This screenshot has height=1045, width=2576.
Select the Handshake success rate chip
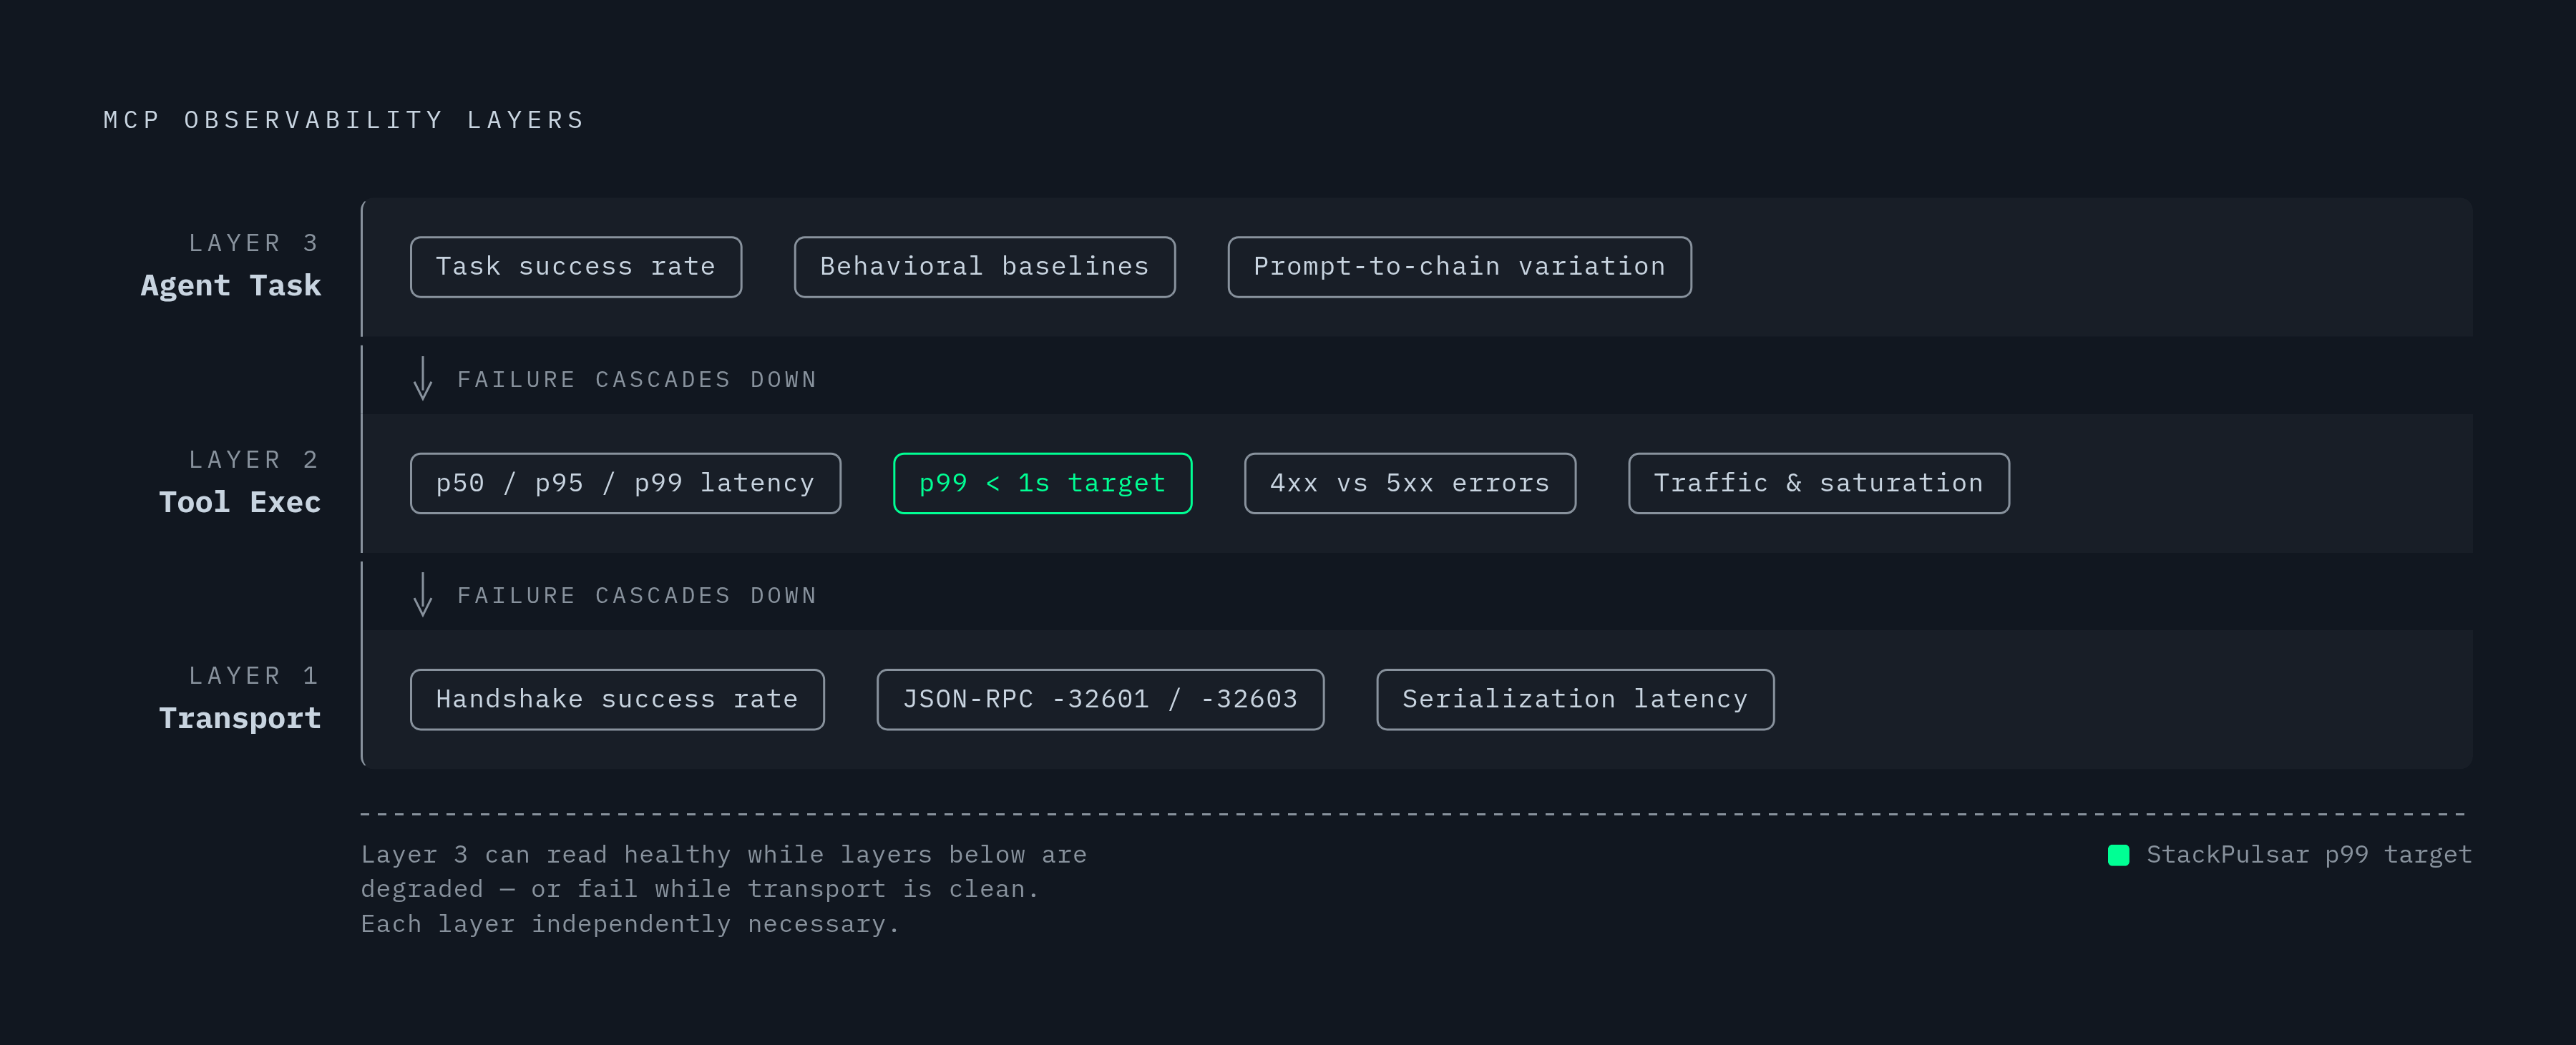(x=617, y=699)
